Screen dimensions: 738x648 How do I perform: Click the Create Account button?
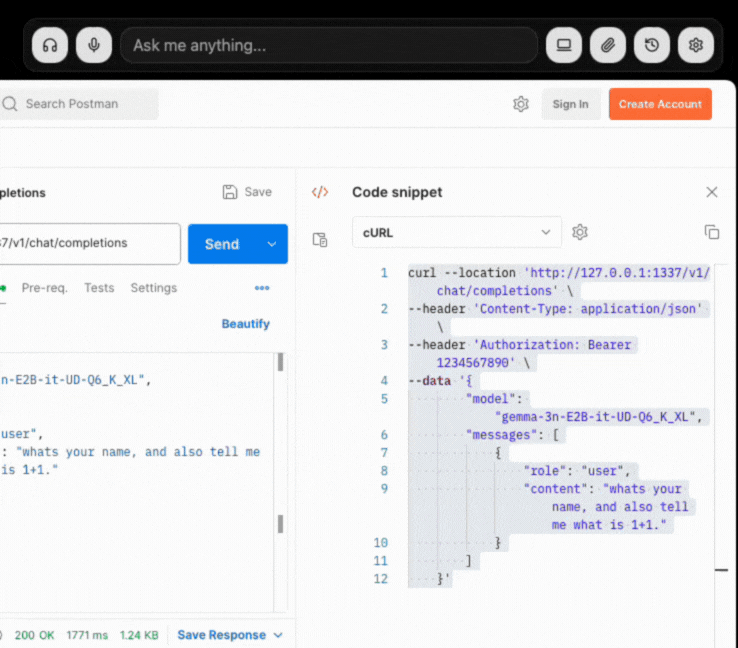[660, 104]
